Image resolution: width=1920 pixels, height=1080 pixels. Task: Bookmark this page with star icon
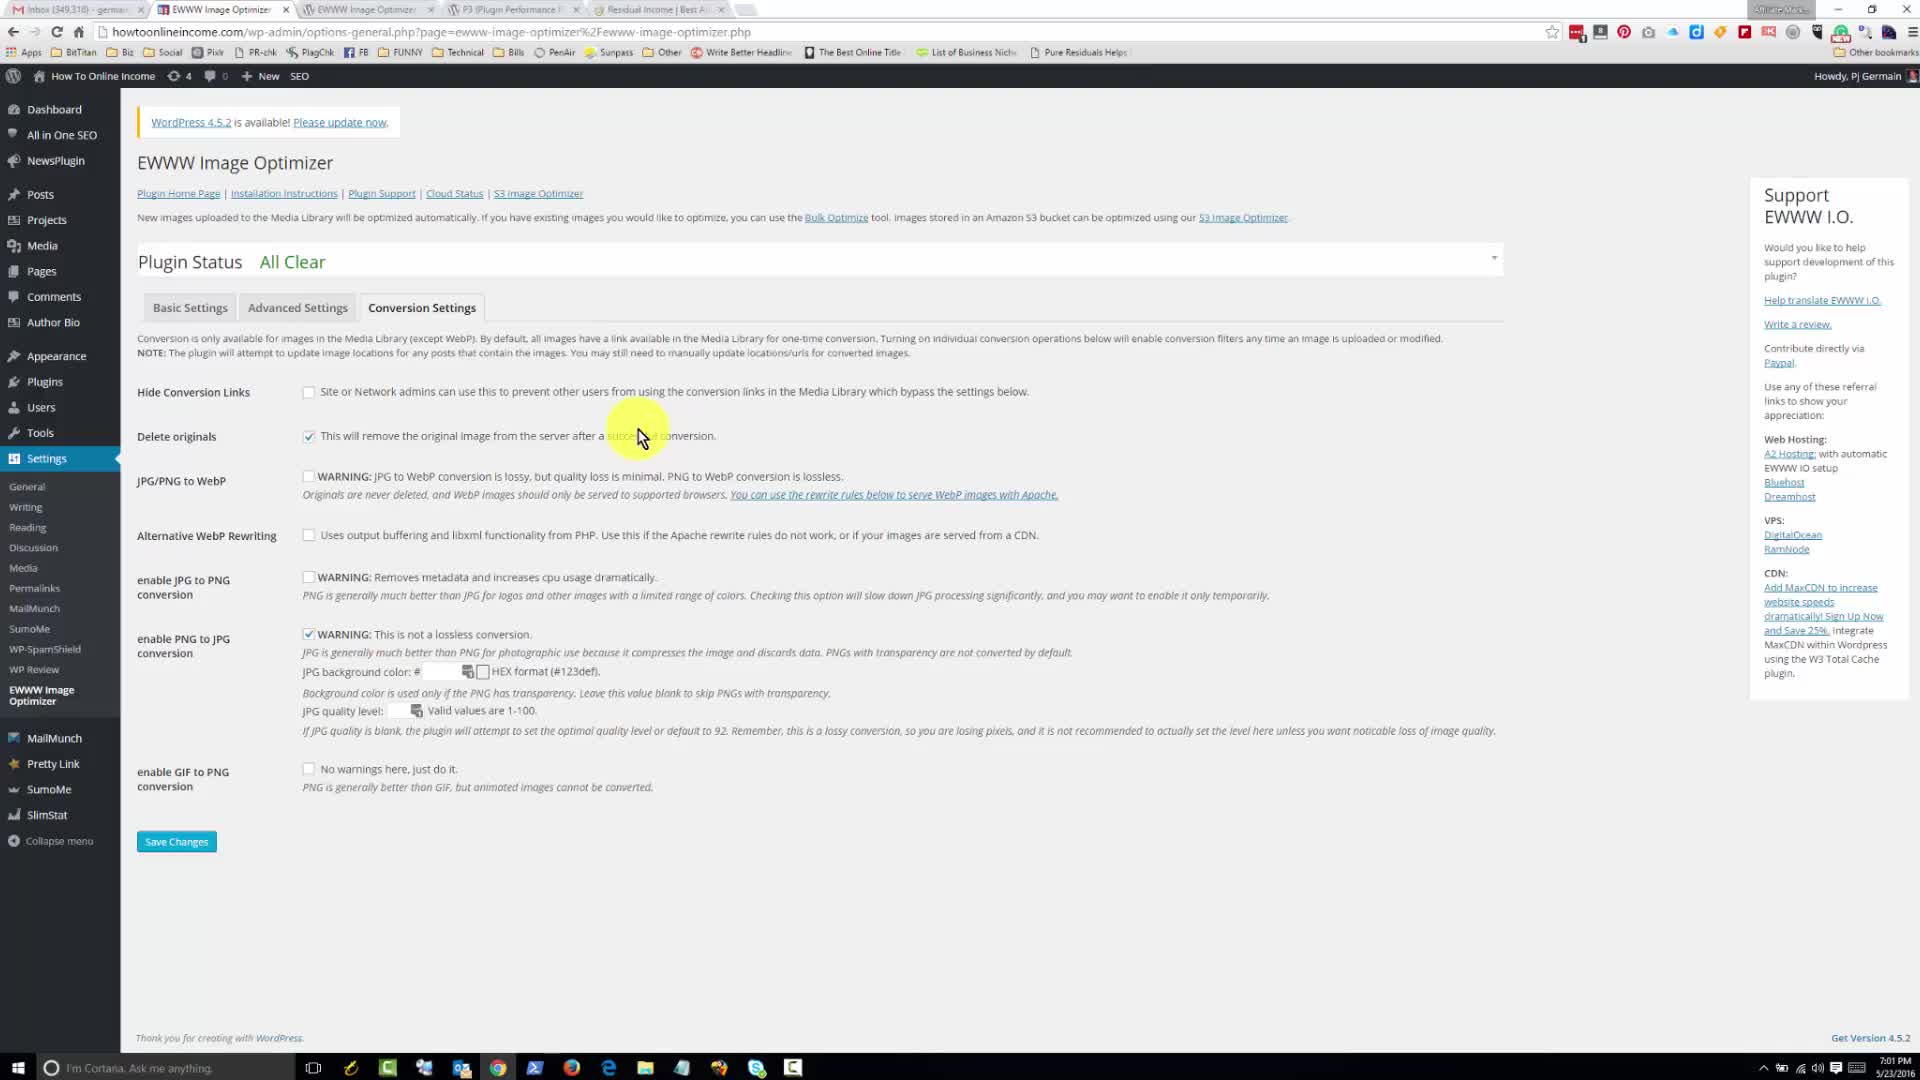[1552, 32]
